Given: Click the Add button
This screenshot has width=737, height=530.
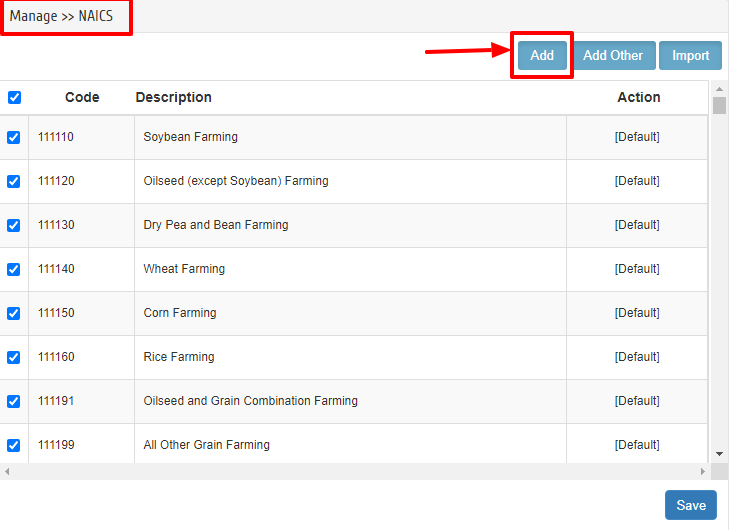Looking at the screenshot, I should coord(542,55).
